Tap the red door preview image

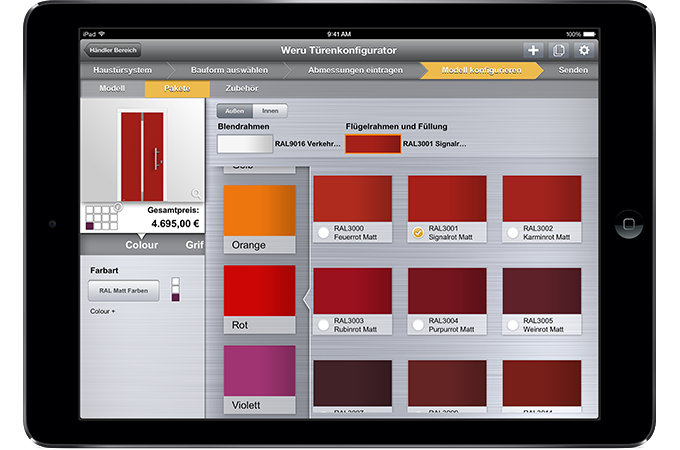[142, 156]
